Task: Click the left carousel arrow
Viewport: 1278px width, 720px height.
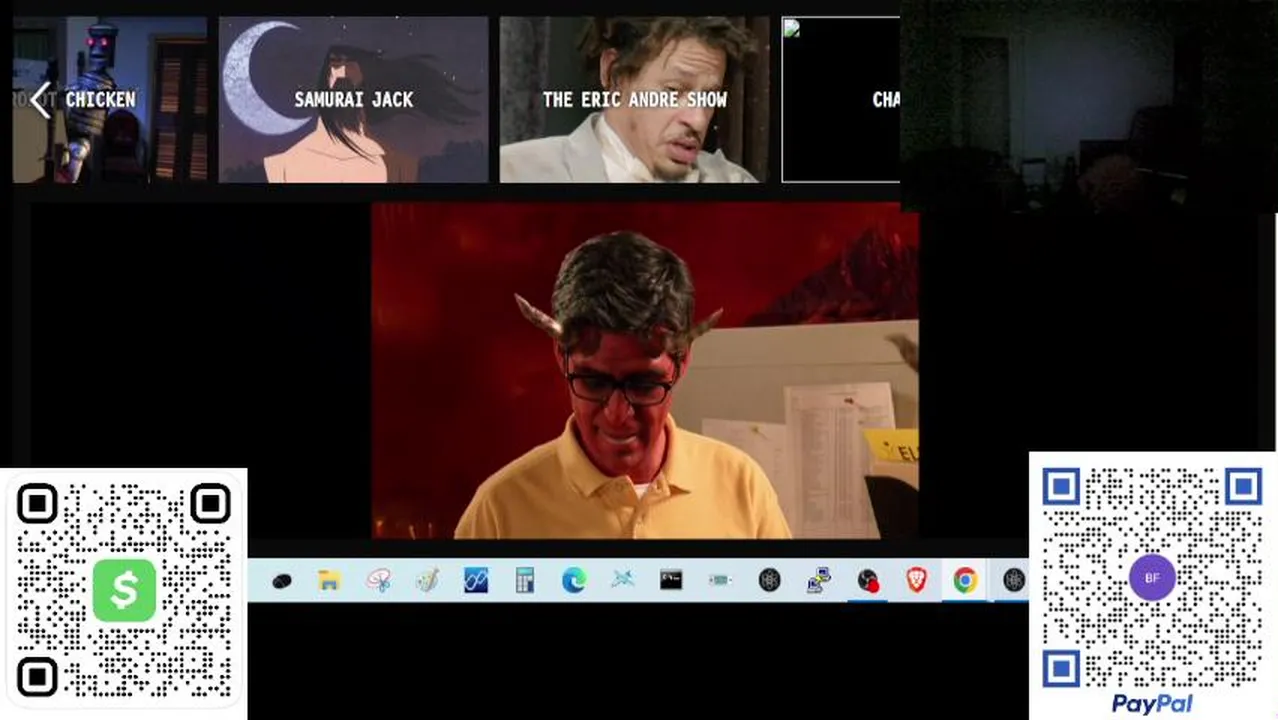Action: [40, 100]
